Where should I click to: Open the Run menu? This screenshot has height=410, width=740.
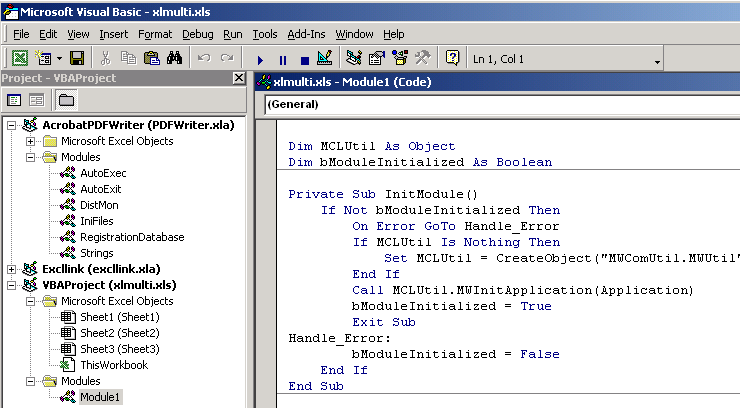[233, 34]
